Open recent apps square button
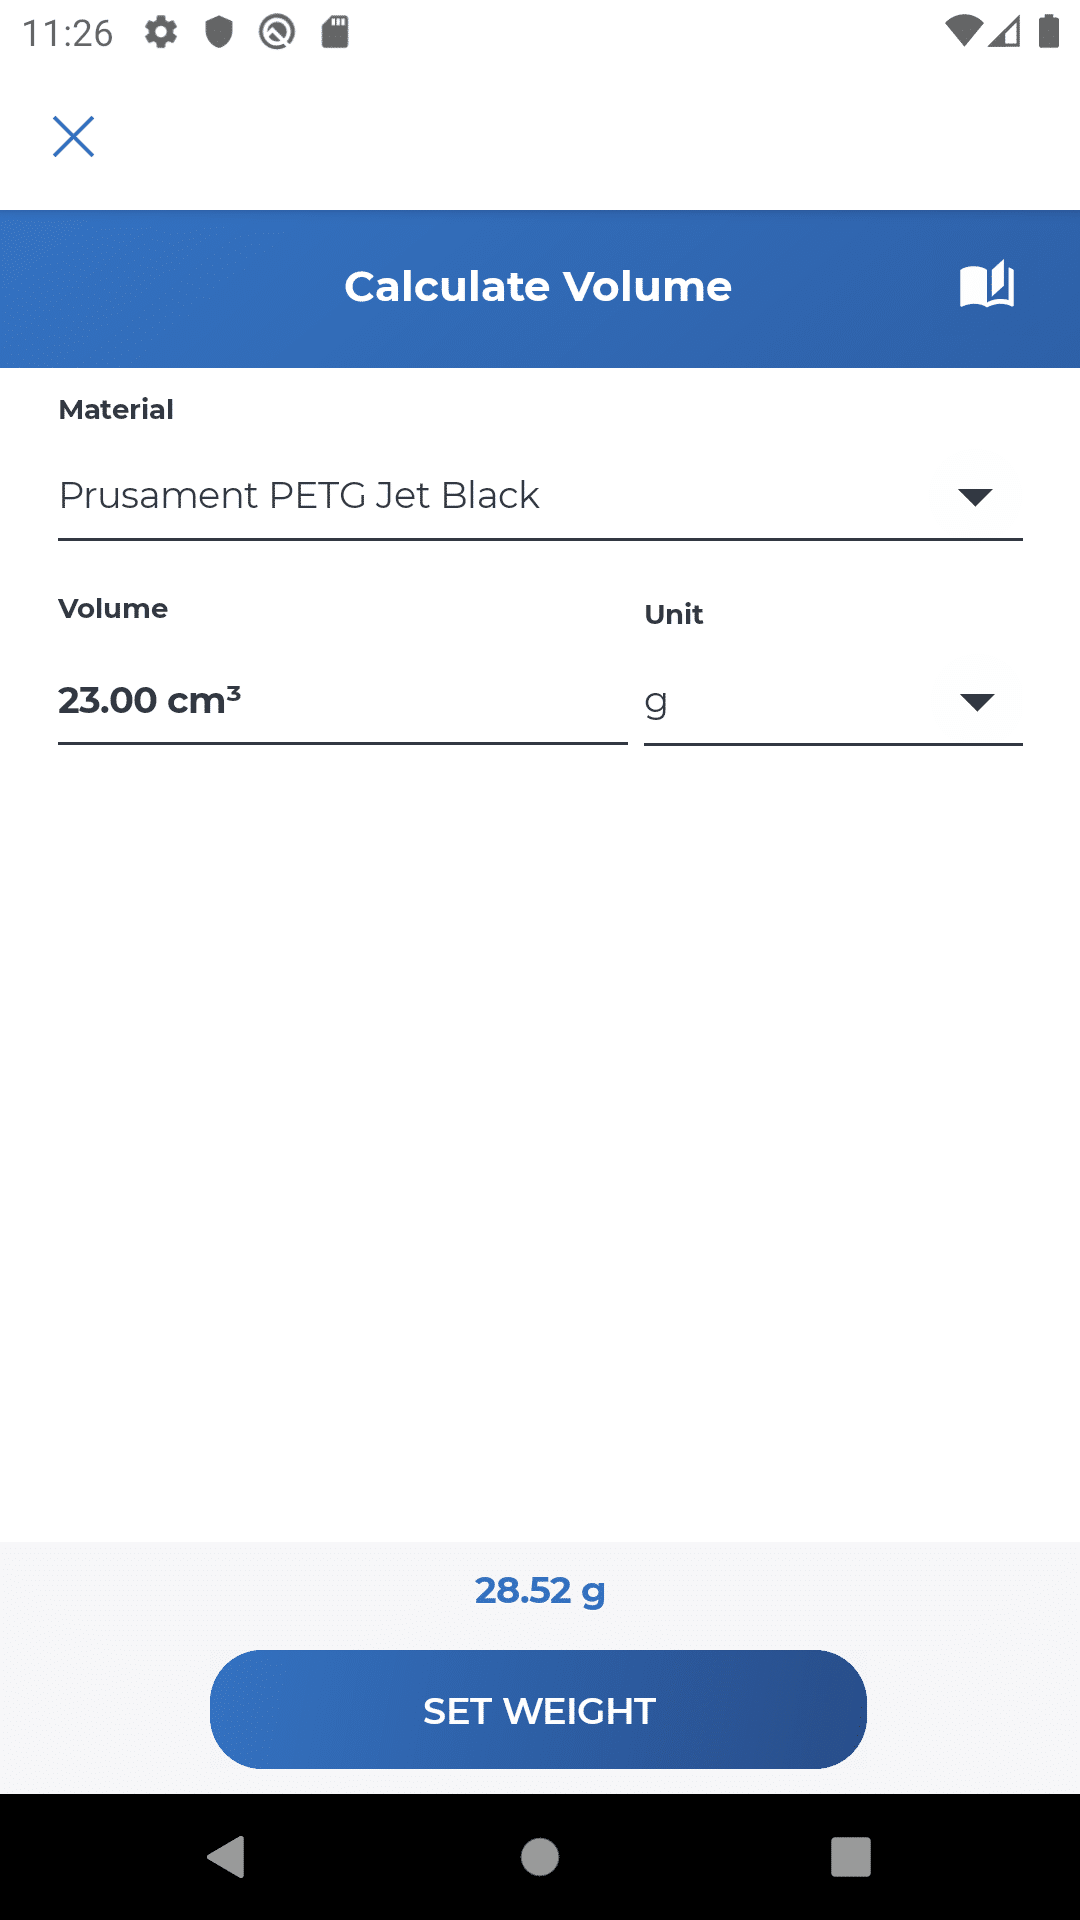 (x=851, y=1857)
